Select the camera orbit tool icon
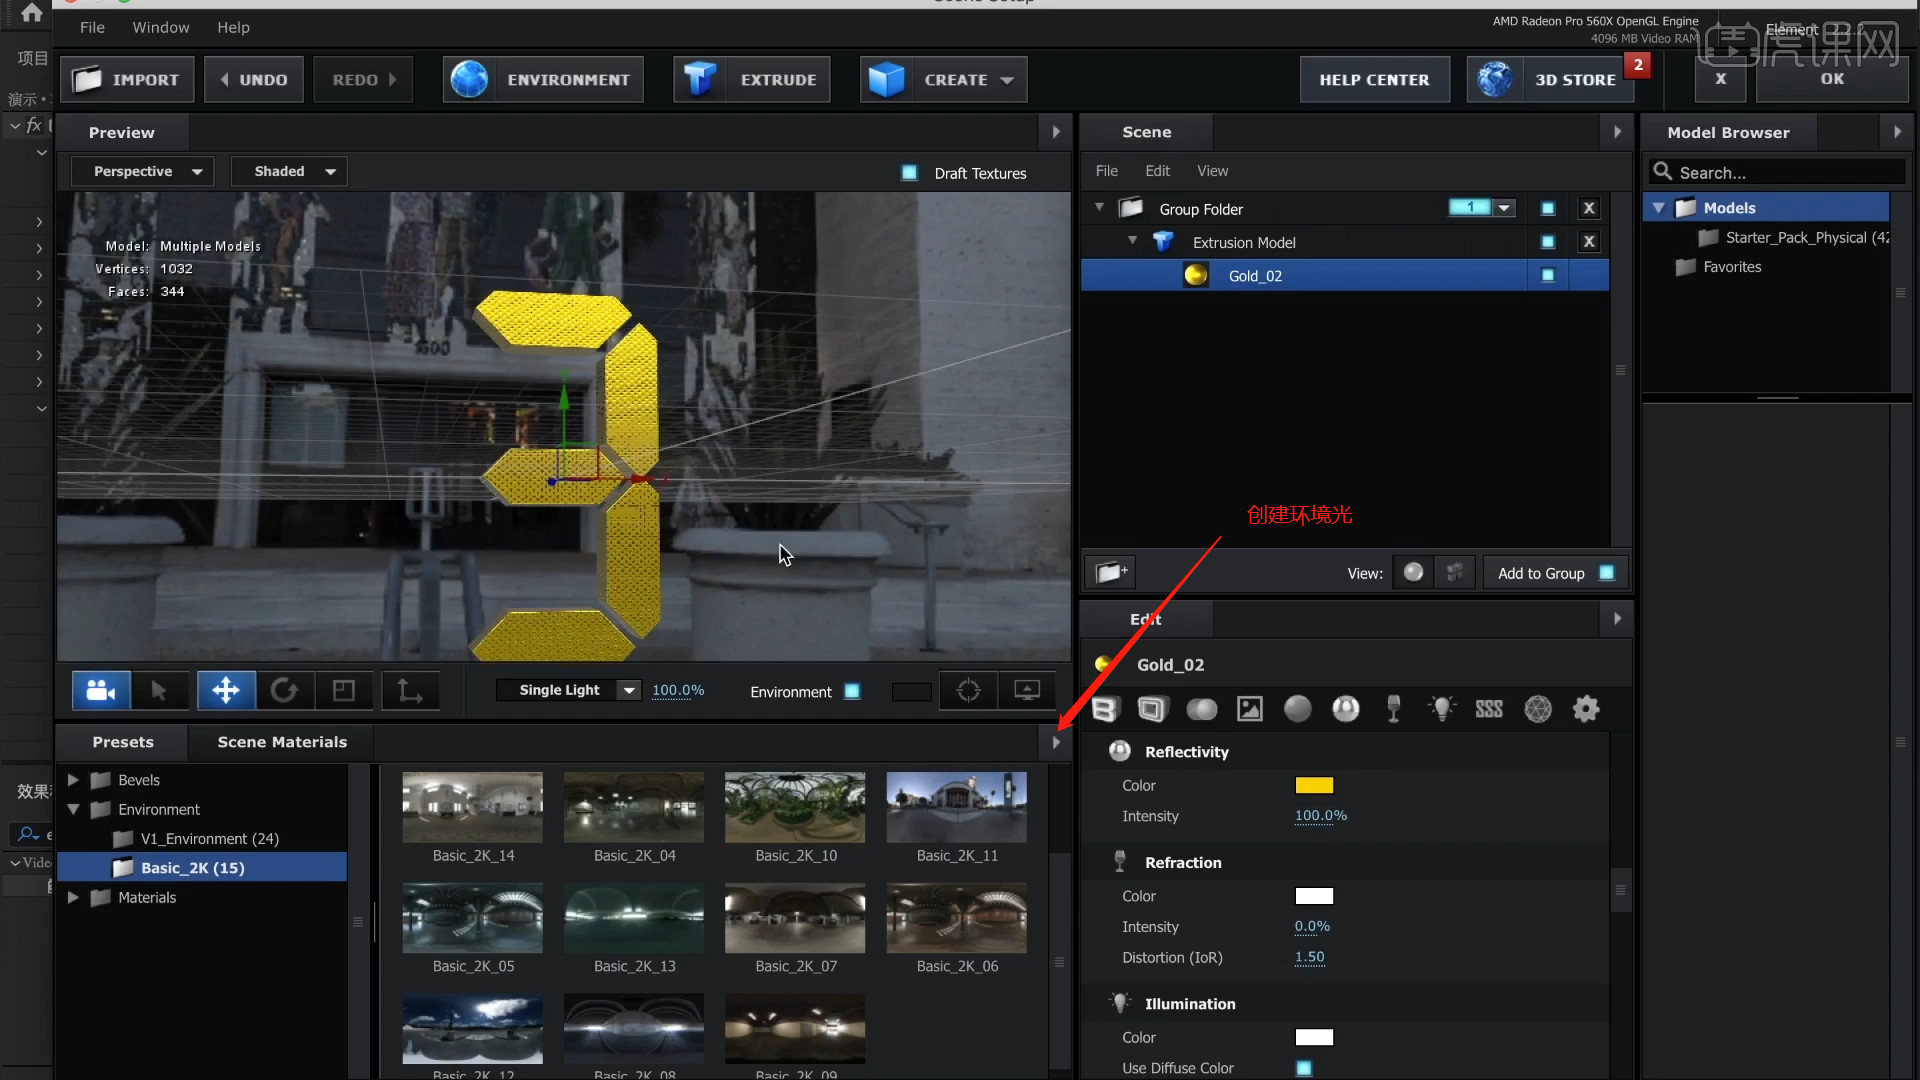This screenshot has width=1920, height=1080. (101, 690)
